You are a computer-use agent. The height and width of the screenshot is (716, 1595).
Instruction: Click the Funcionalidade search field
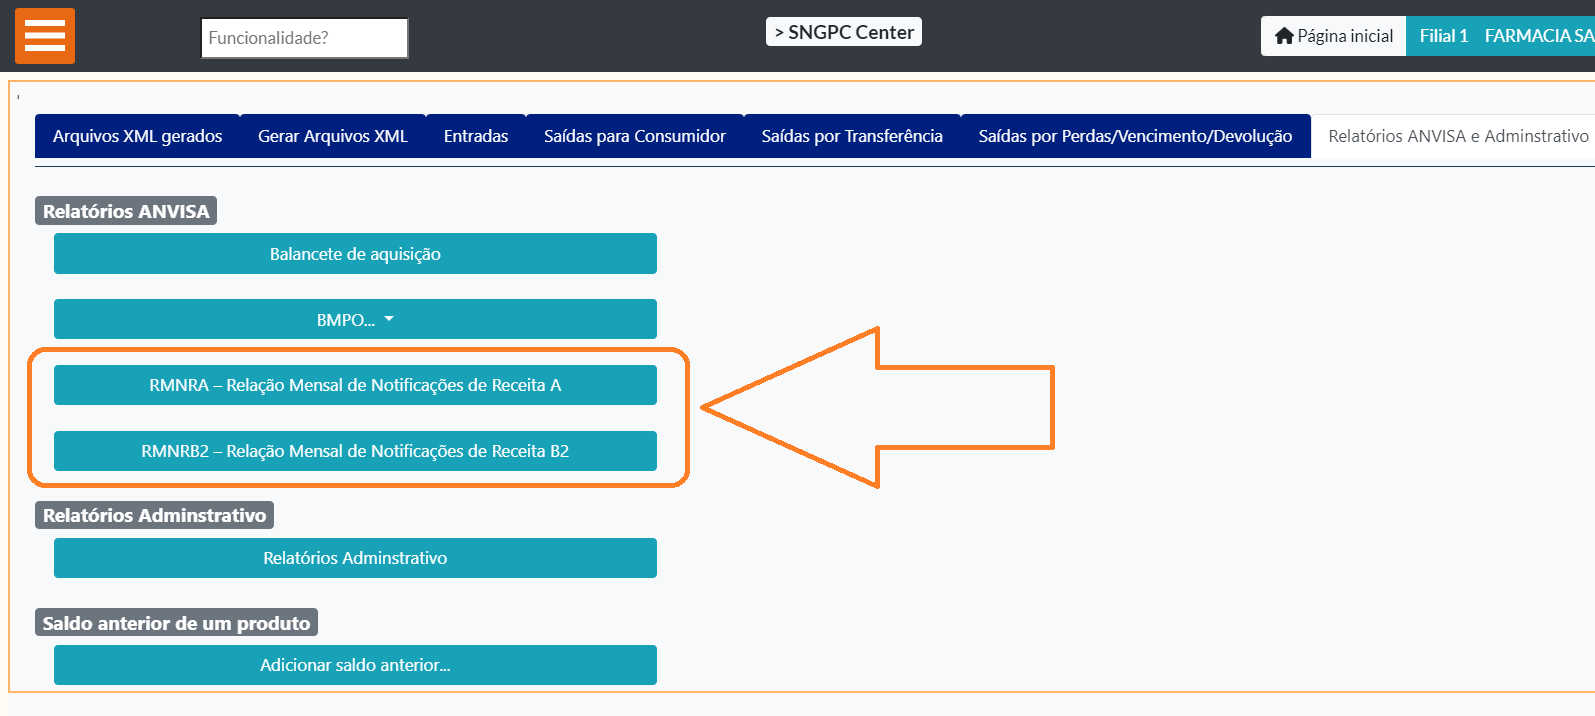(x=304, y=38)
